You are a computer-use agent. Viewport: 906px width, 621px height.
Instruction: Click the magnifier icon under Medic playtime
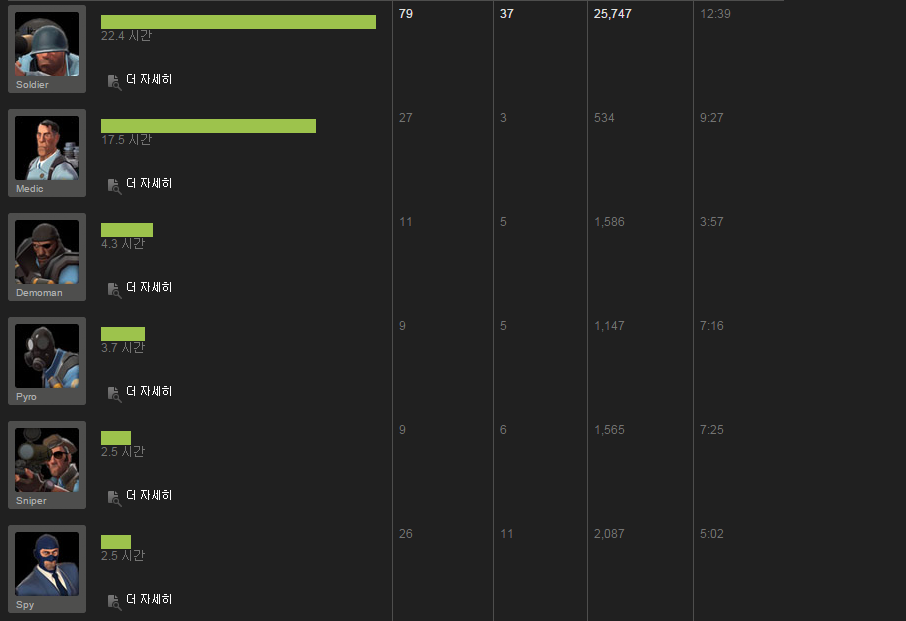pyautogui.click(x=114, y=184)
